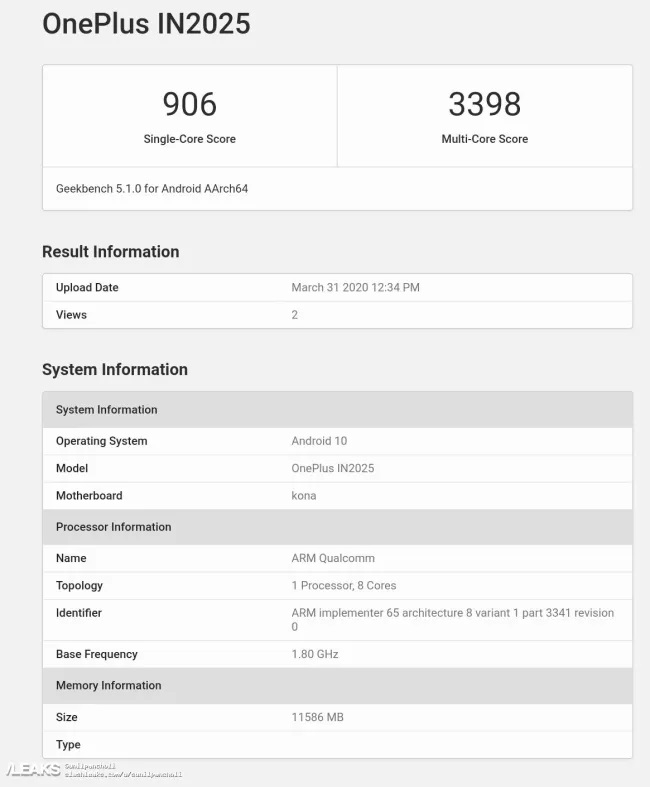Select the OnePlus IN2025 model value
Image resolution: width=650 pixels, height=787 pixels.
pos(333,468)
